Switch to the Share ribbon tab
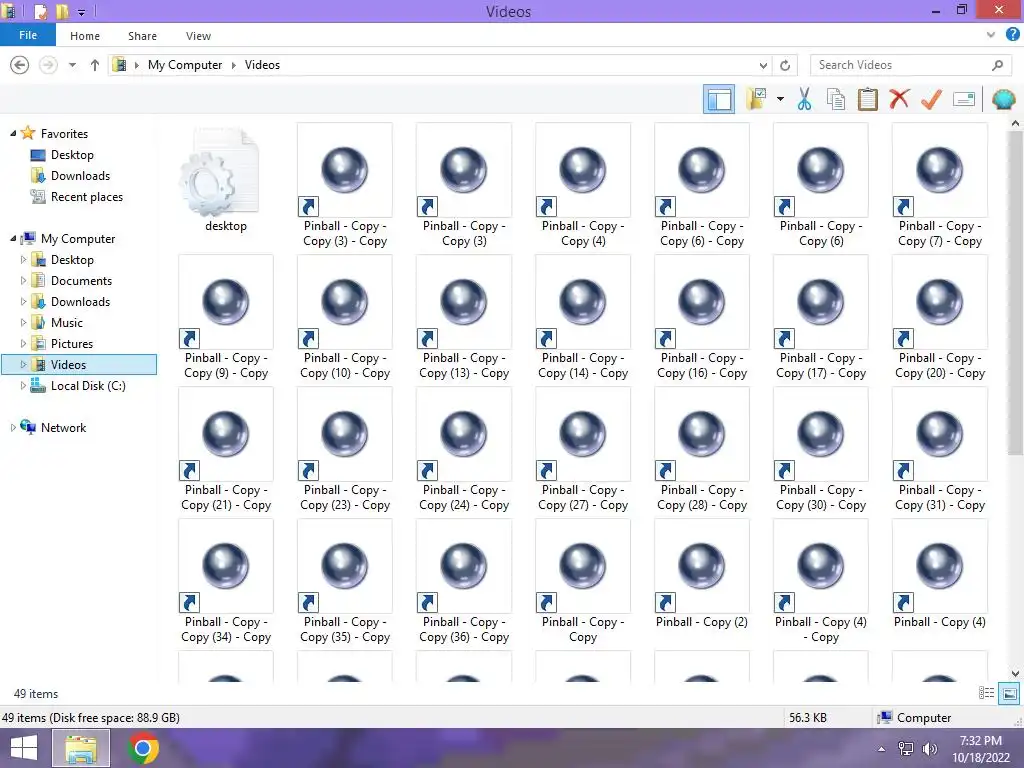Image resolution: width=1024 pixels, height=768 pixels. [142, 36]
